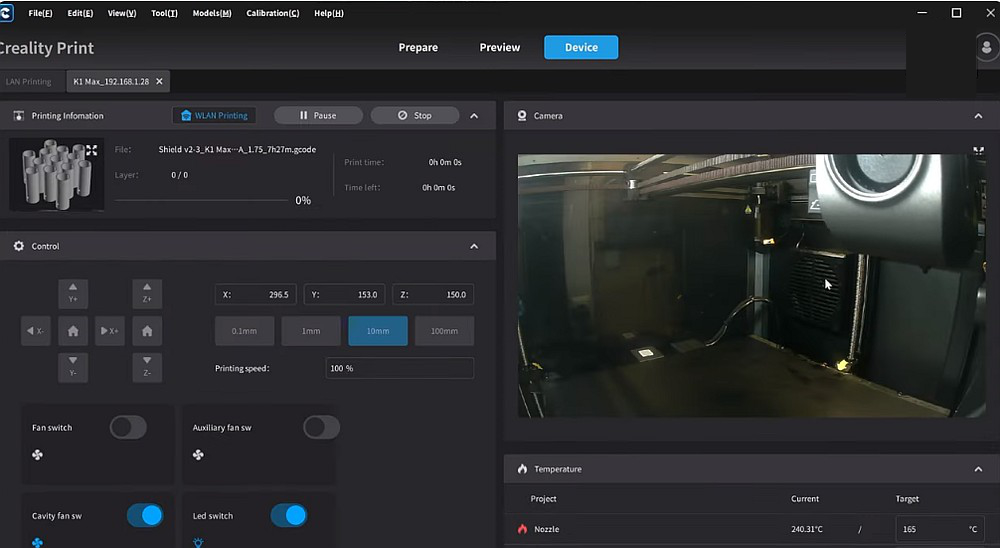Image resolution: width=1000 pixels, height=548 pixels.
Task: Lower the bed with Z- arrow
Action: tap(147, 367)
